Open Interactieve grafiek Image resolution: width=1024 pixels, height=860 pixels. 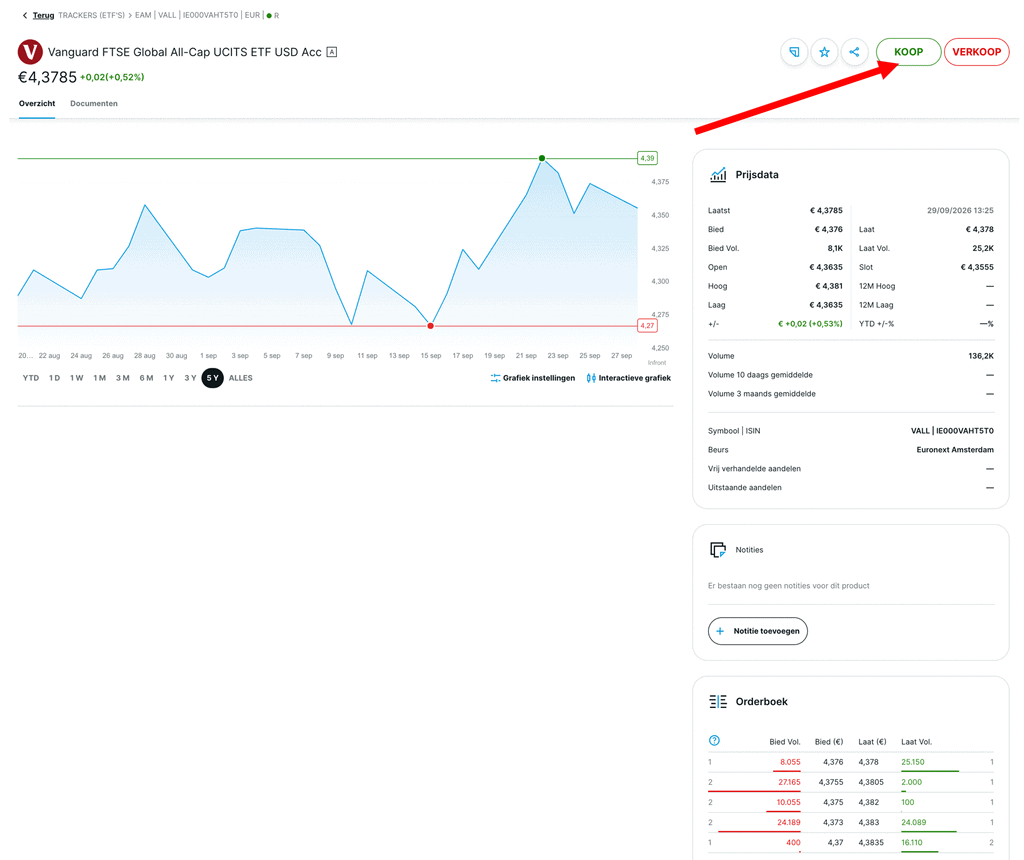tap(628, 378)
